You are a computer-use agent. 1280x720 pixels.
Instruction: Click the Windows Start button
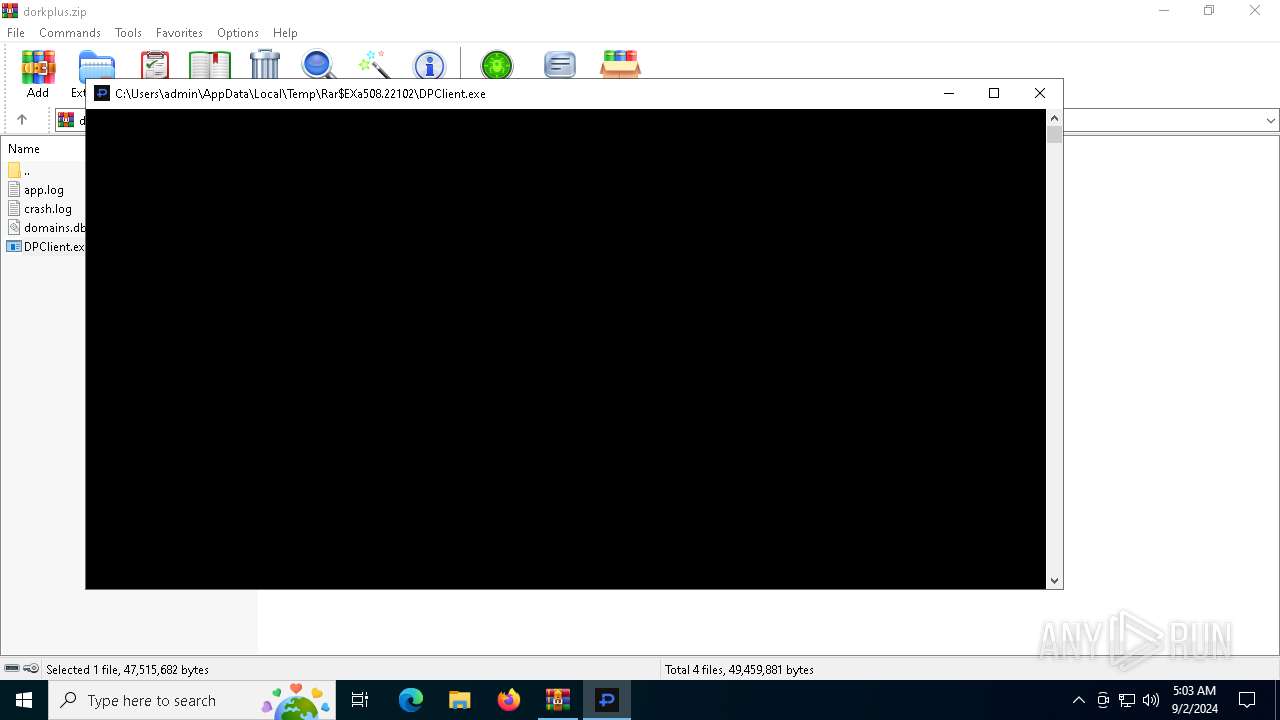24,700
